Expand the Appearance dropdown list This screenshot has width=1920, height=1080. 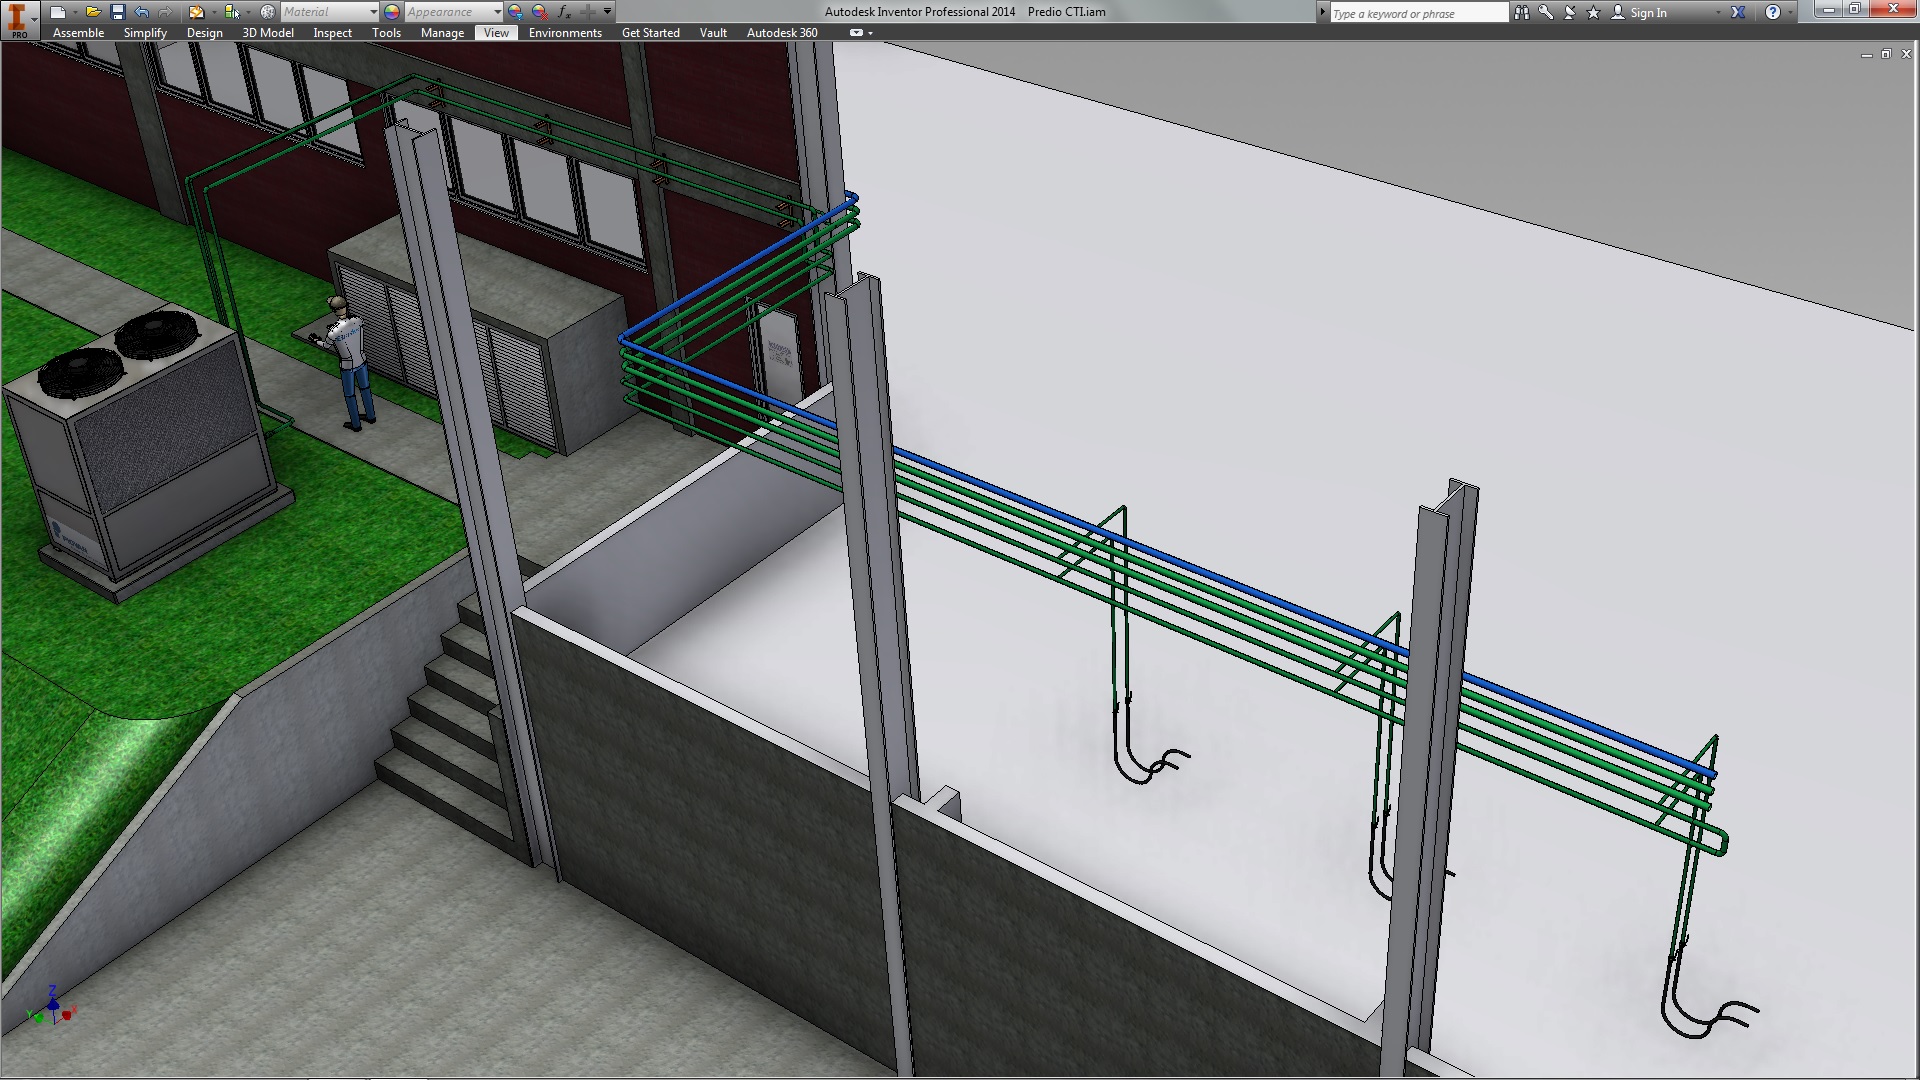[497, 12]
